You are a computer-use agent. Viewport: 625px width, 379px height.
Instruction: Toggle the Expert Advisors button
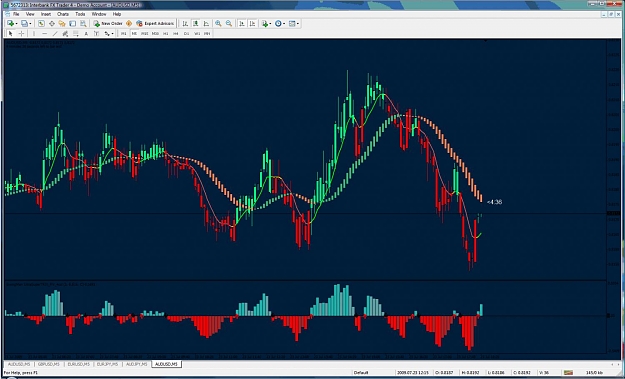click(155, 24)
